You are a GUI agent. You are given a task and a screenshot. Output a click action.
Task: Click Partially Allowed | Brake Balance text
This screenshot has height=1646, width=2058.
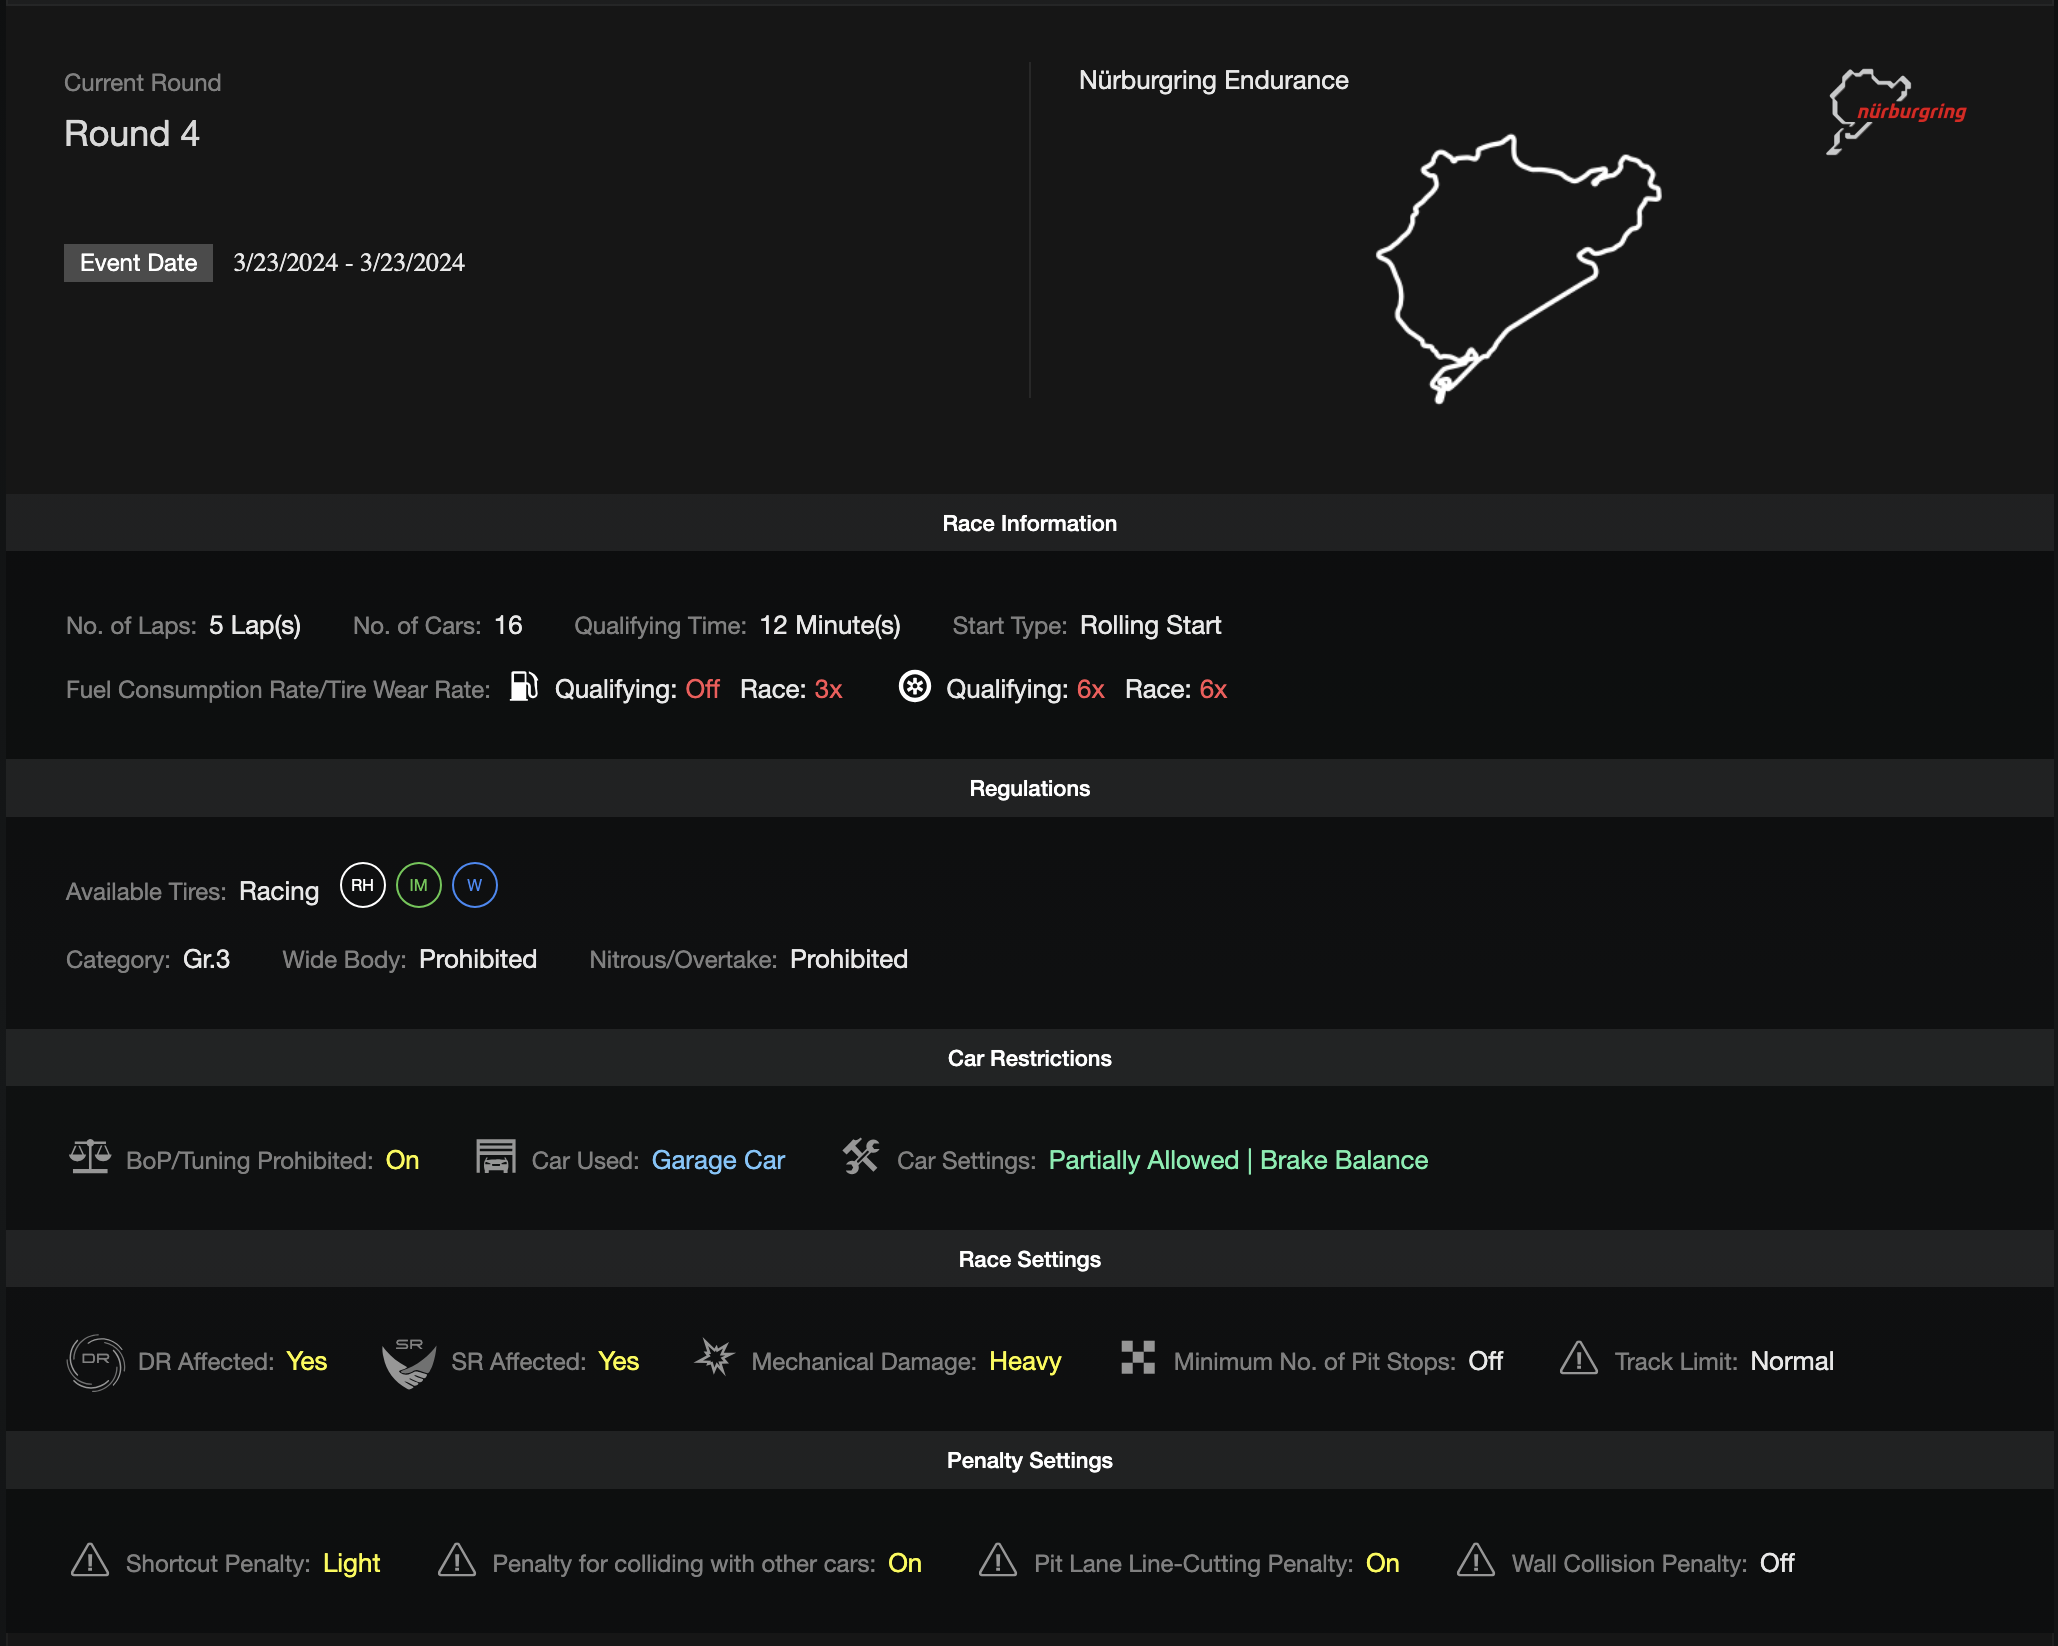click(x=1238, y=1160)
